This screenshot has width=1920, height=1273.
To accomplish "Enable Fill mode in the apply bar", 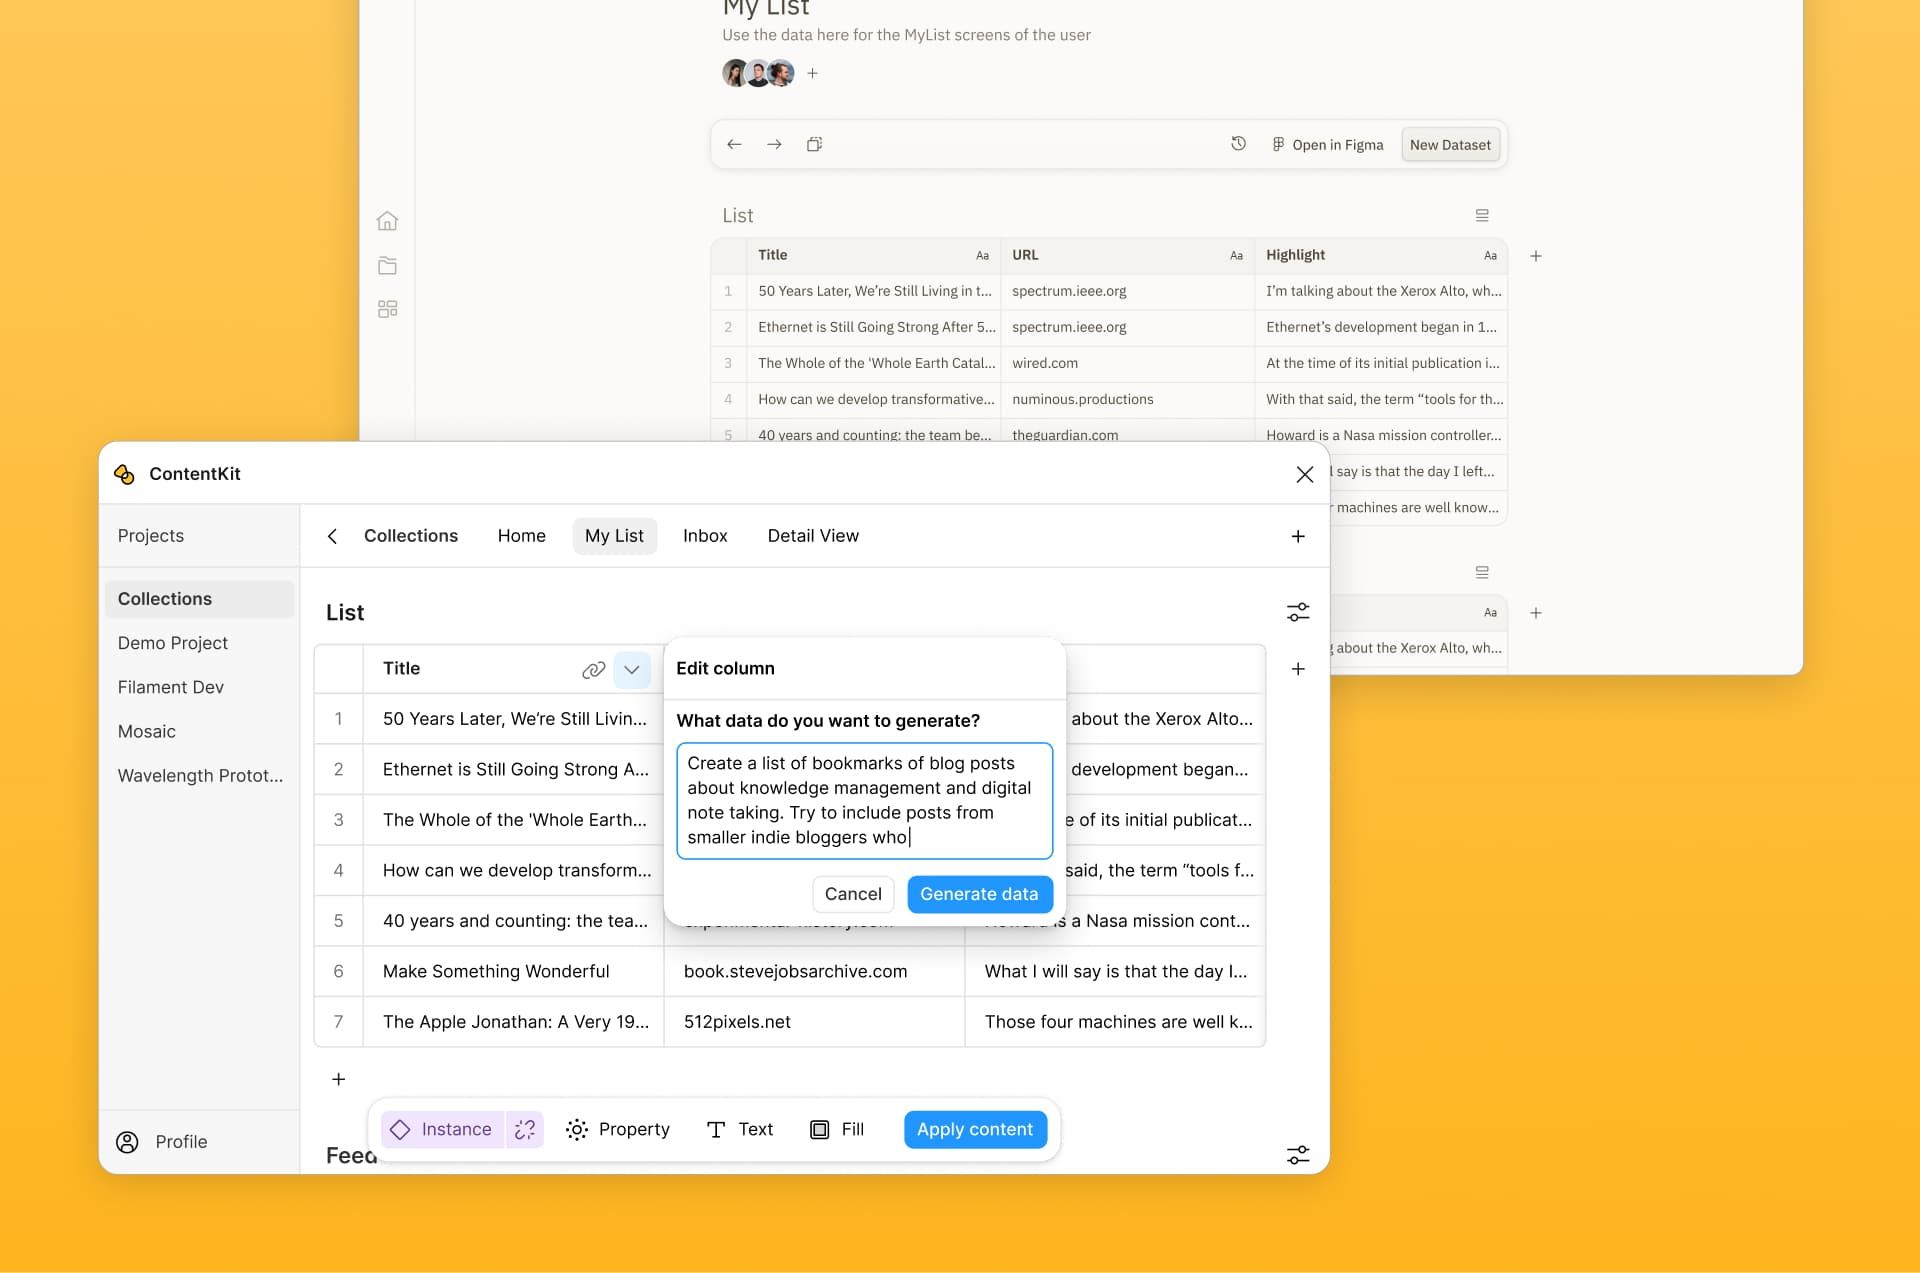I will pyautogui.click(x=837, y=1129).
